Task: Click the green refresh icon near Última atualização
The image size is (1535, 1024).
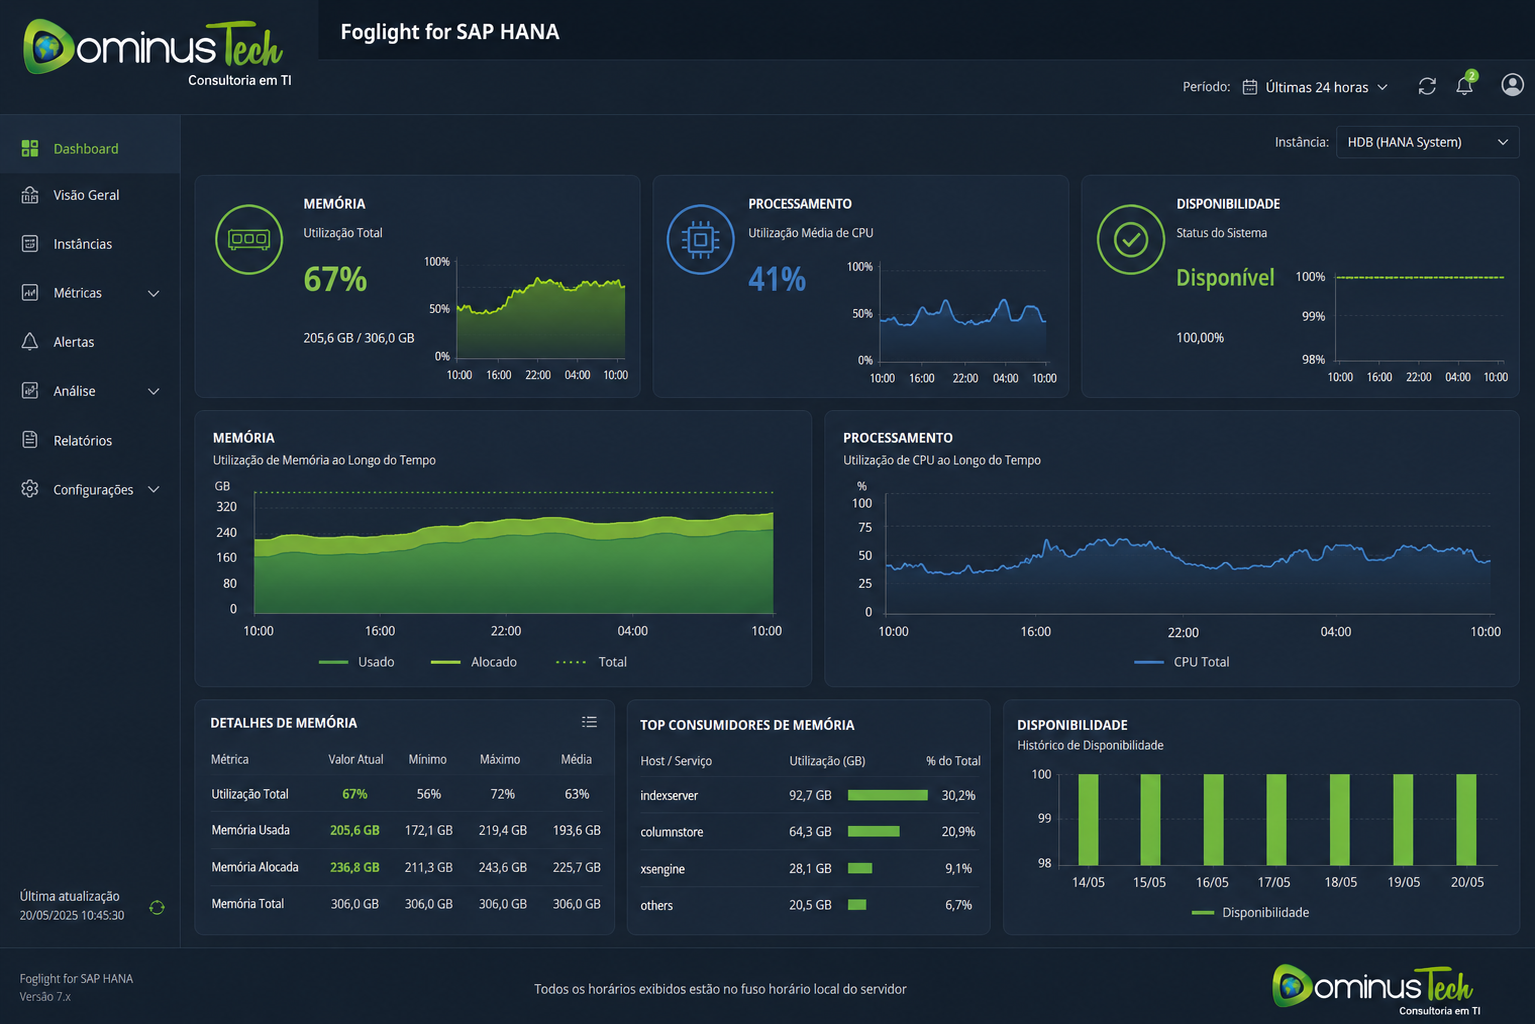Action: 157,908
